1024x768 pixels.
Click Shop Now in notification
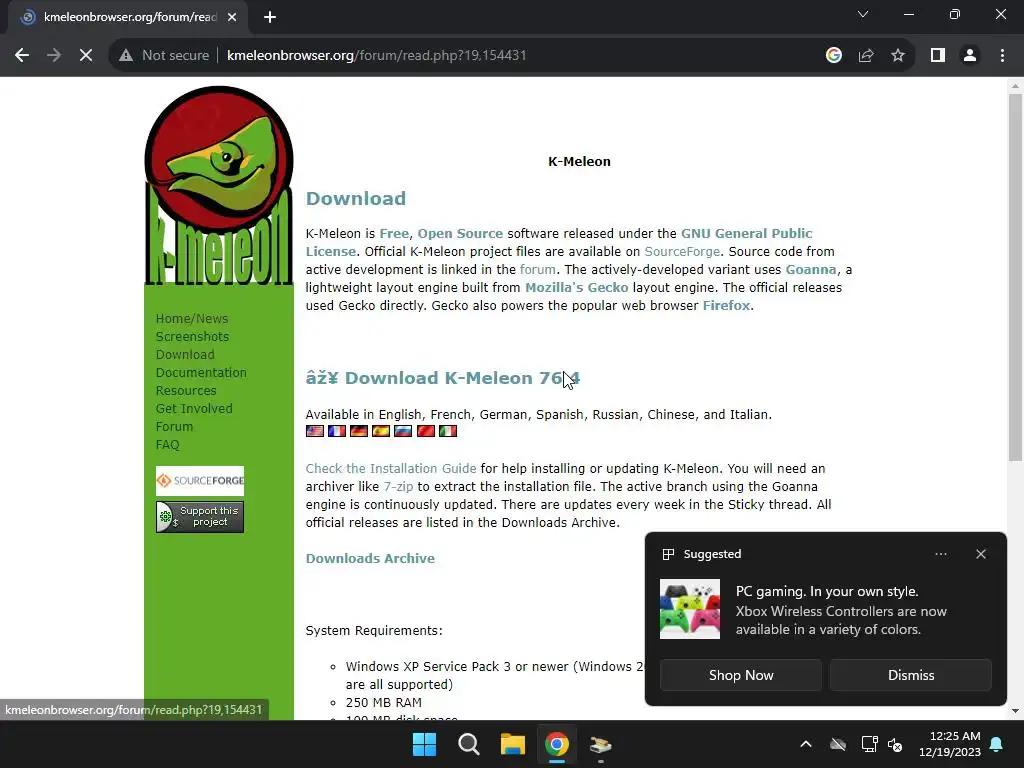pyautogui.click(x=741, y=675)
